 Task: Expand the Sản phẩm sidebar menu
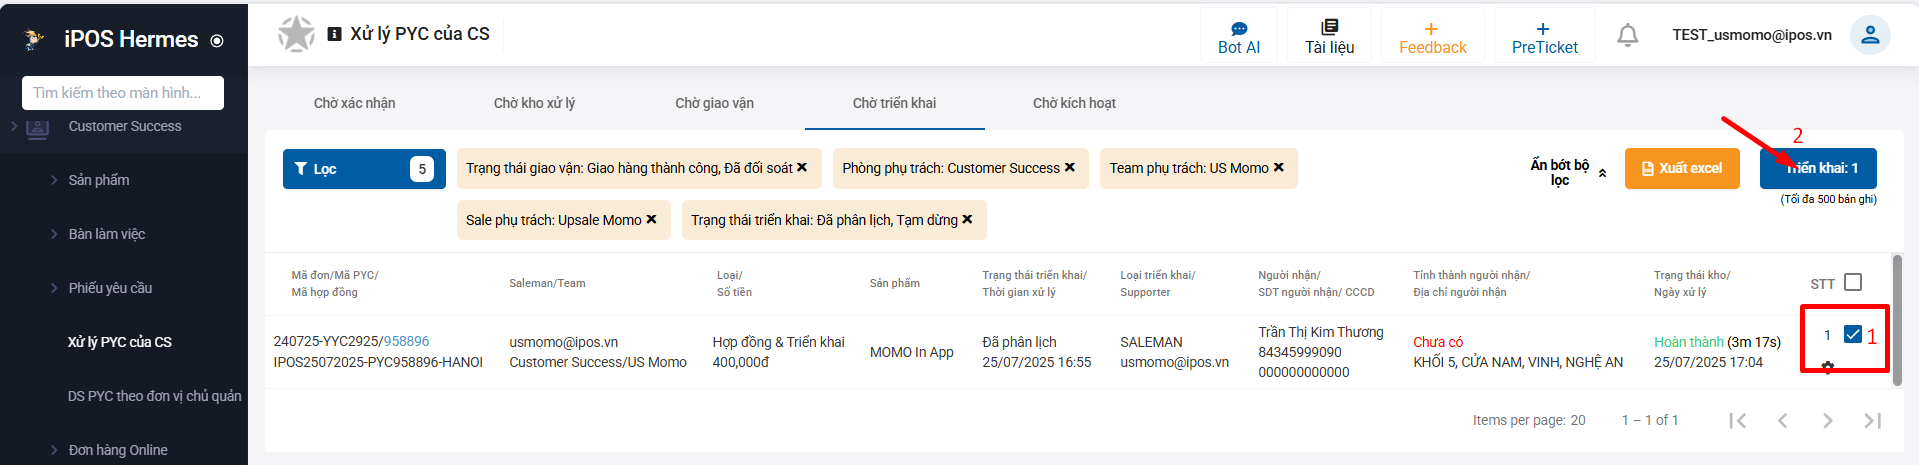(x=99, y=180)
